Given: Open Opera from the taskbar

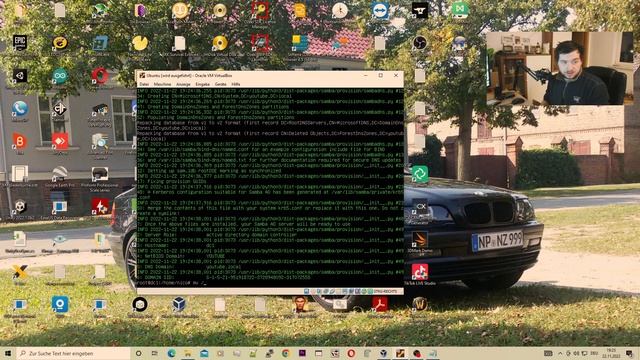Looking at the screenshot, I should [x=351, y=353].
